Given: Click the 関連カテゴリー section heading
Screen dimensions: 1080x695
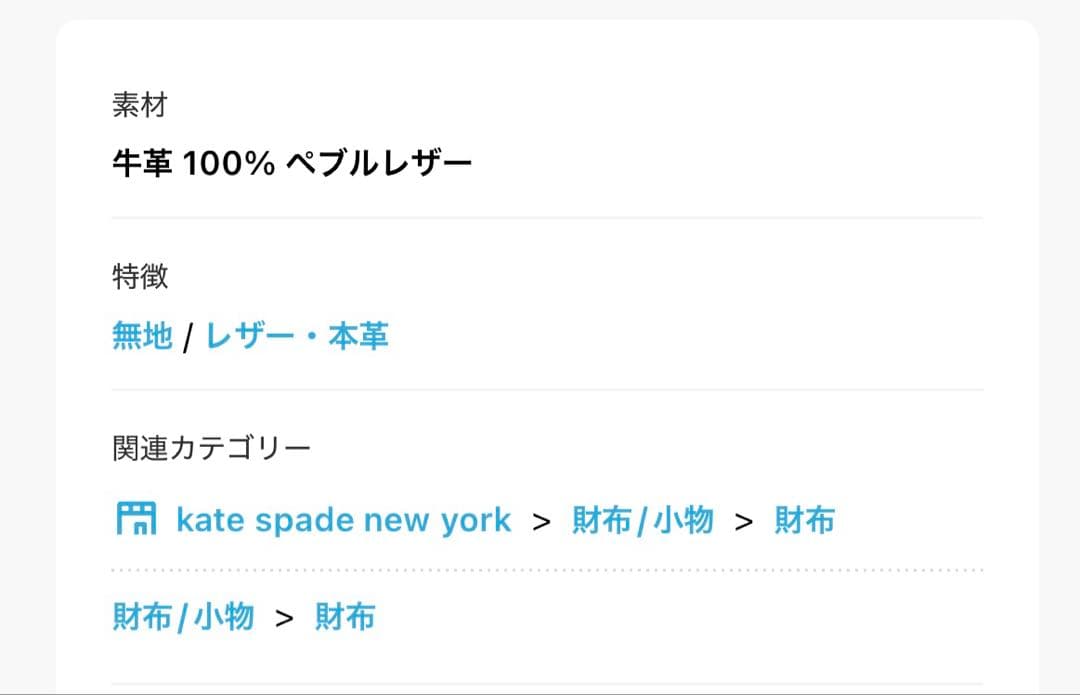Looking at the screenshot, I should [x=209, y=447].
